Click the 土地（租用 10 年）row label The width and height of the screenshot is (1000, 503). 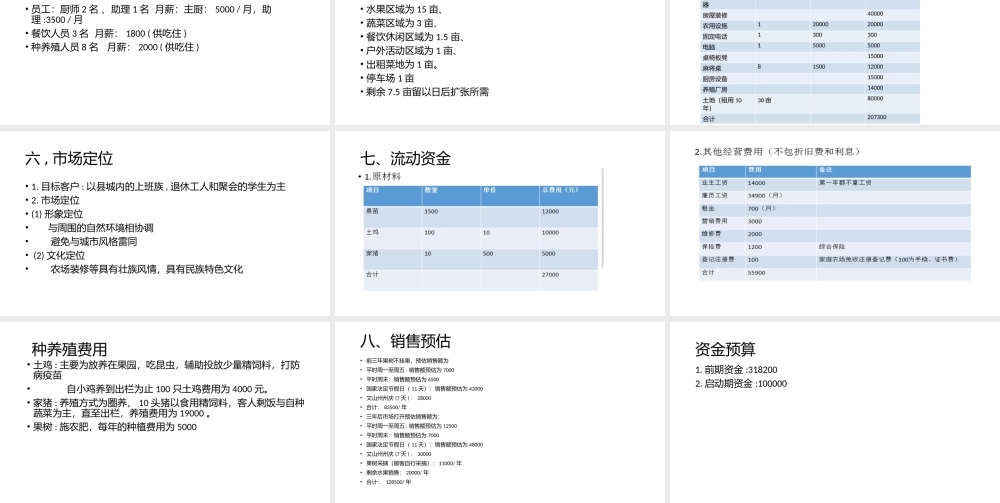click(723, 103)
